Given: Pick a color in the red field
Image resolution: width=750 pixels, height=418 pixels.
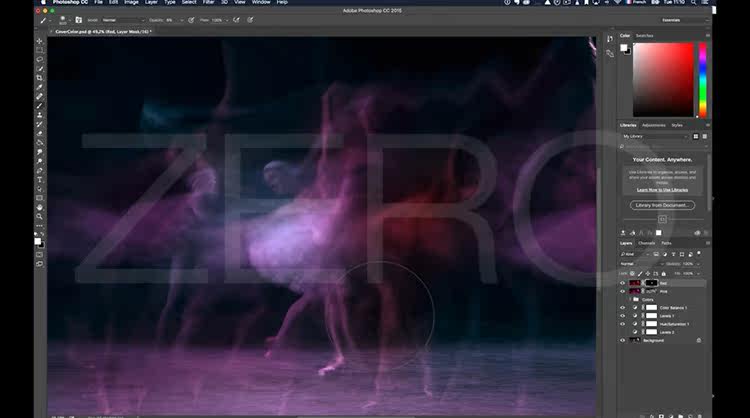Looking at the screenshot, I should tap(663, 79).
